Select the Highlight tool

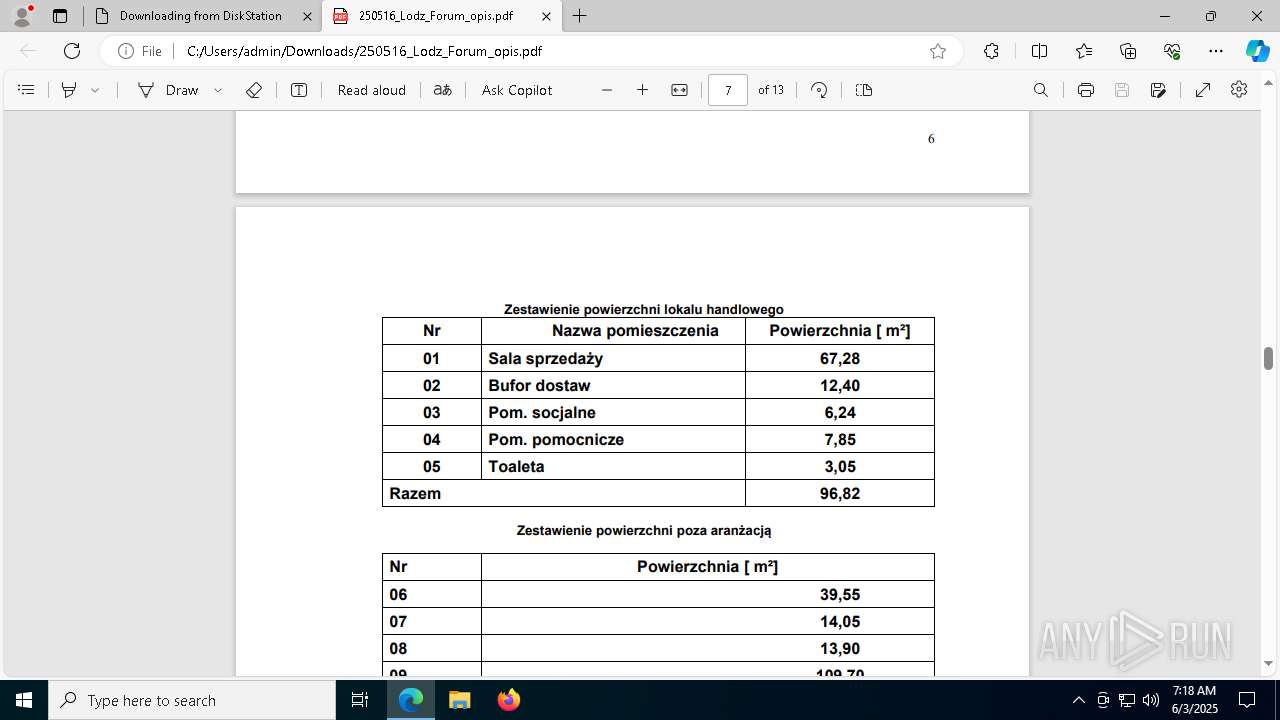tap(69, 90)
